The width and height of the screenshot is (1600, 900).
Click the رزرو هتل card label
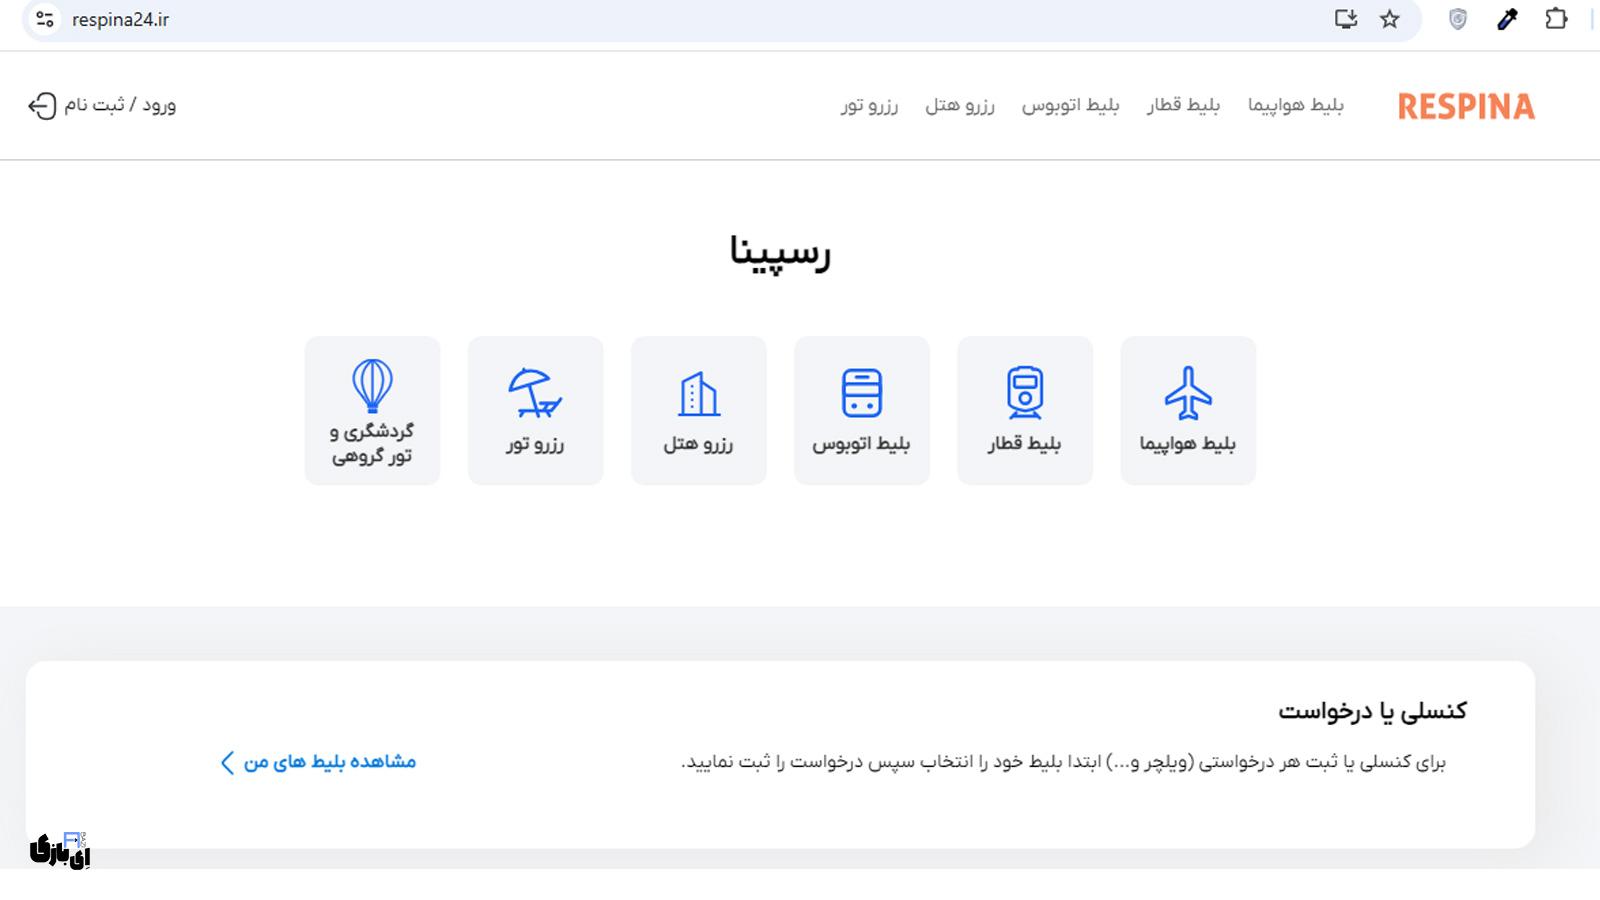pyautogui.click(x=698, y=444)
